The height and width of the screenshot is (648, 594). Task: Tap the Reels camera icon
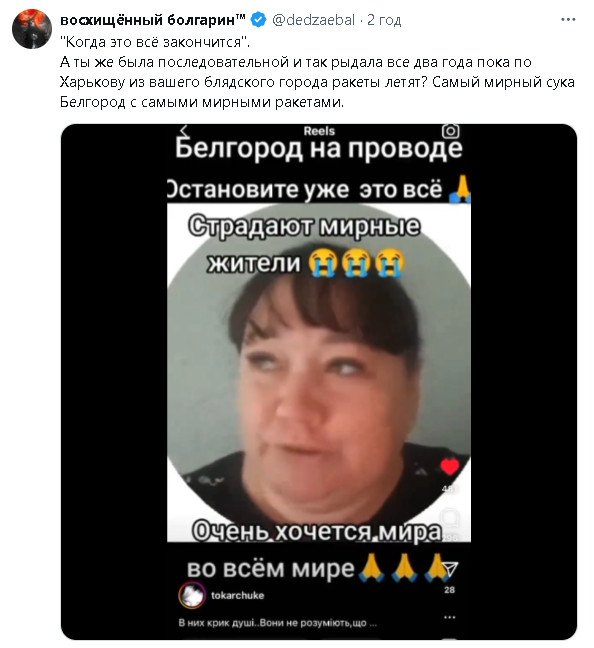pyautogui.click(x=450, y=131)
